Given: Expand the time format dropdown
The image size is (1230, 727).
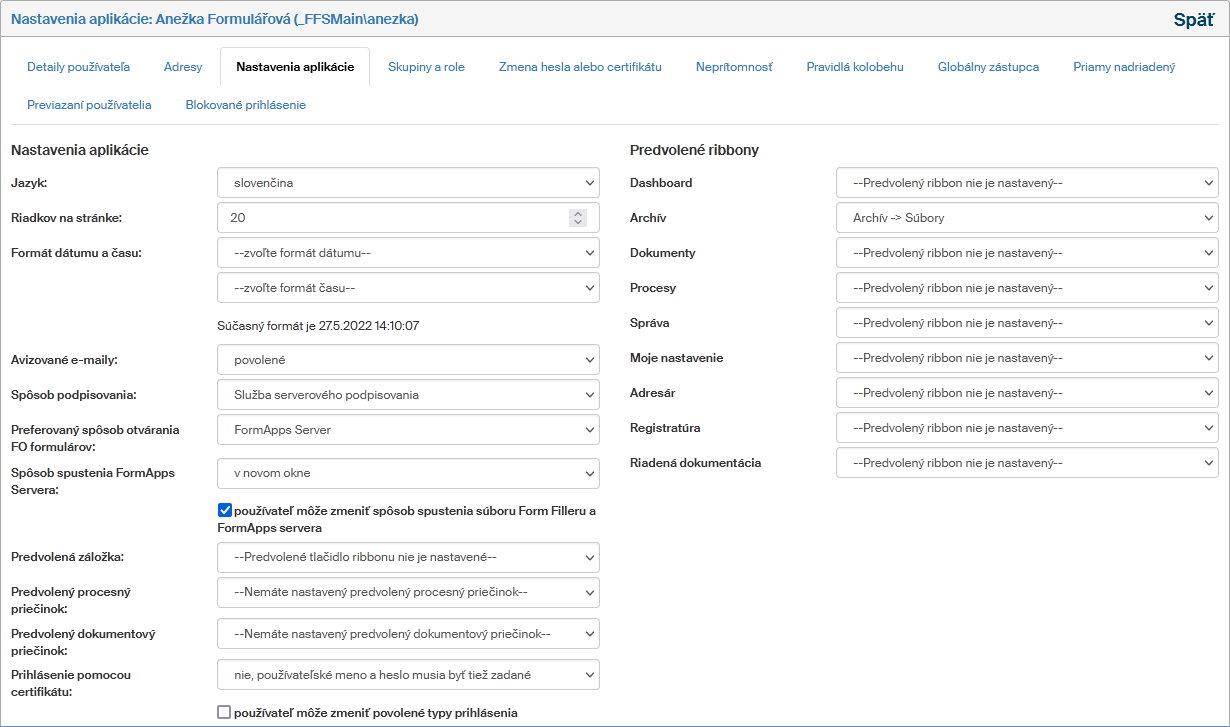Looking at the screenshot, I should [408, 288].
